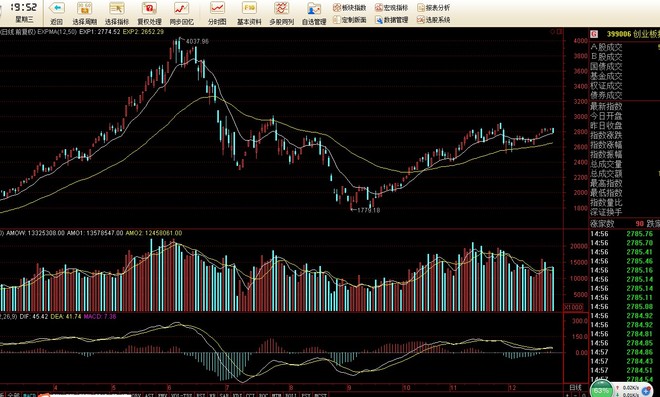Click the small box icons at chart top-right
The height and width of the screenshot is (397, 660).
556,32
